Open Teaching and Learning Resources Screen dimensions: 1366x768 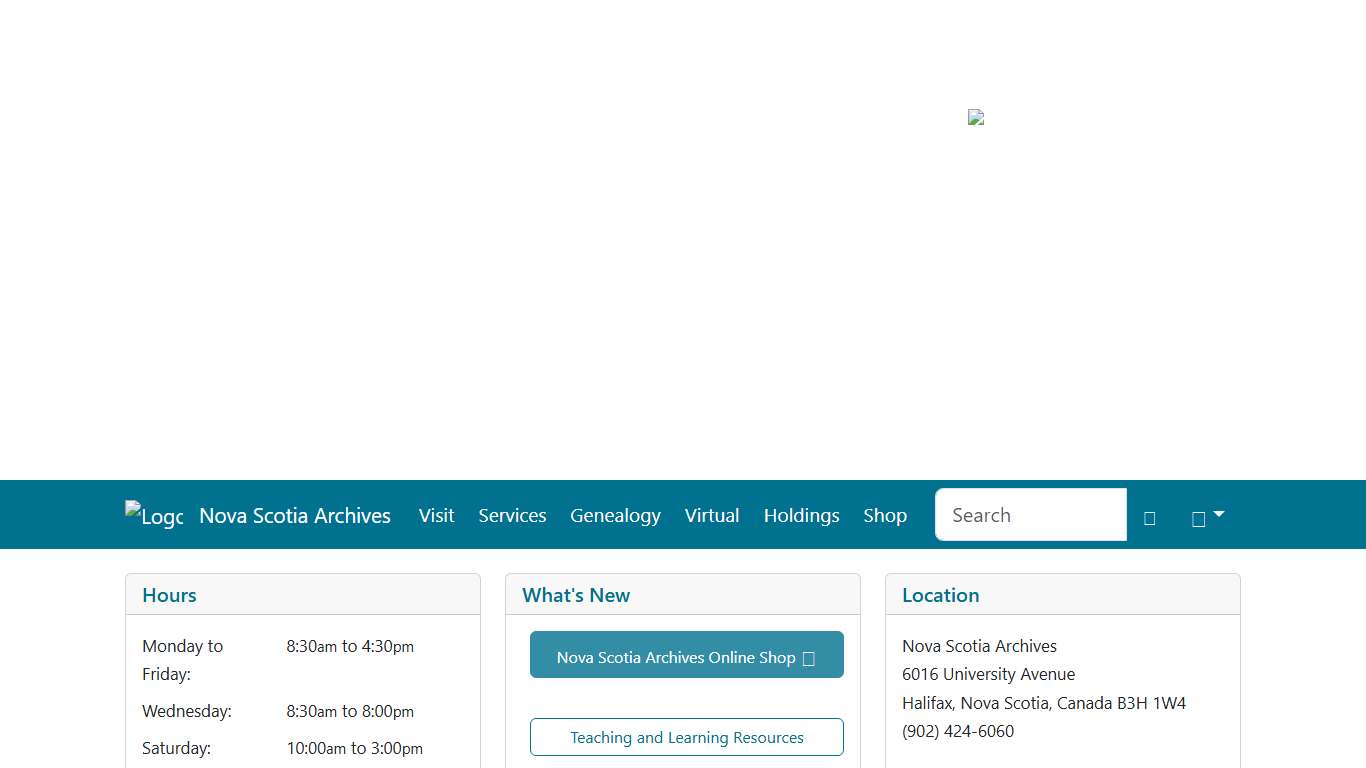(x=686, y=737)
